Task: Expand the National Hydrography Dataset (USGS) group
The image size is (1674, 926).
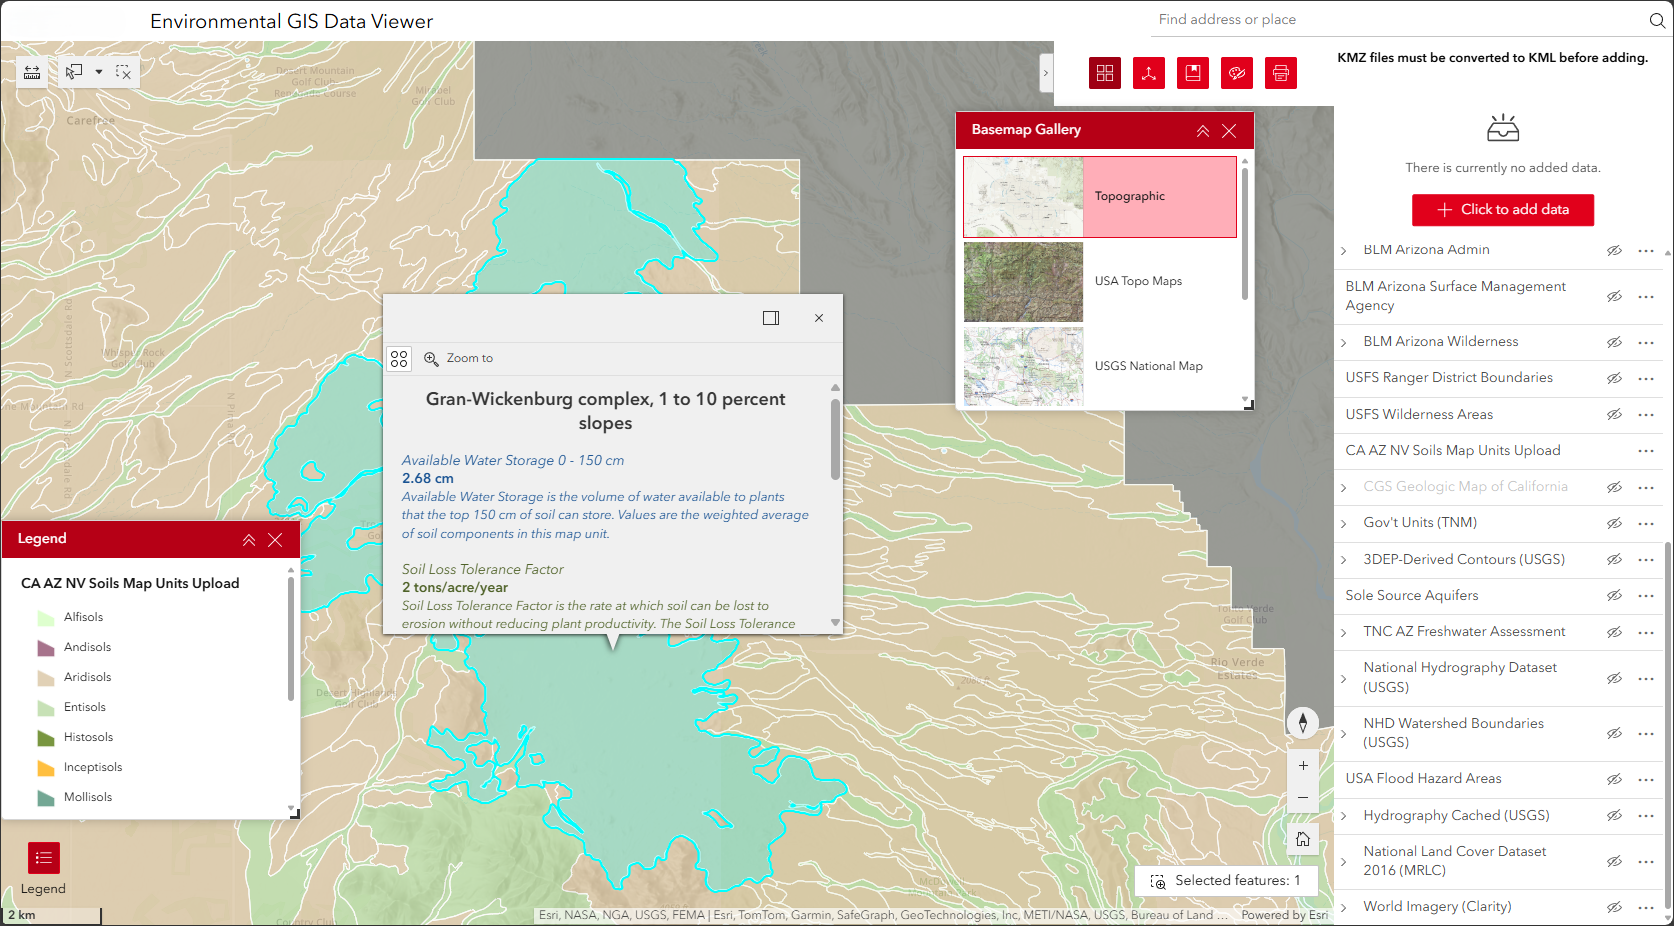Action: pos(1345,677)
